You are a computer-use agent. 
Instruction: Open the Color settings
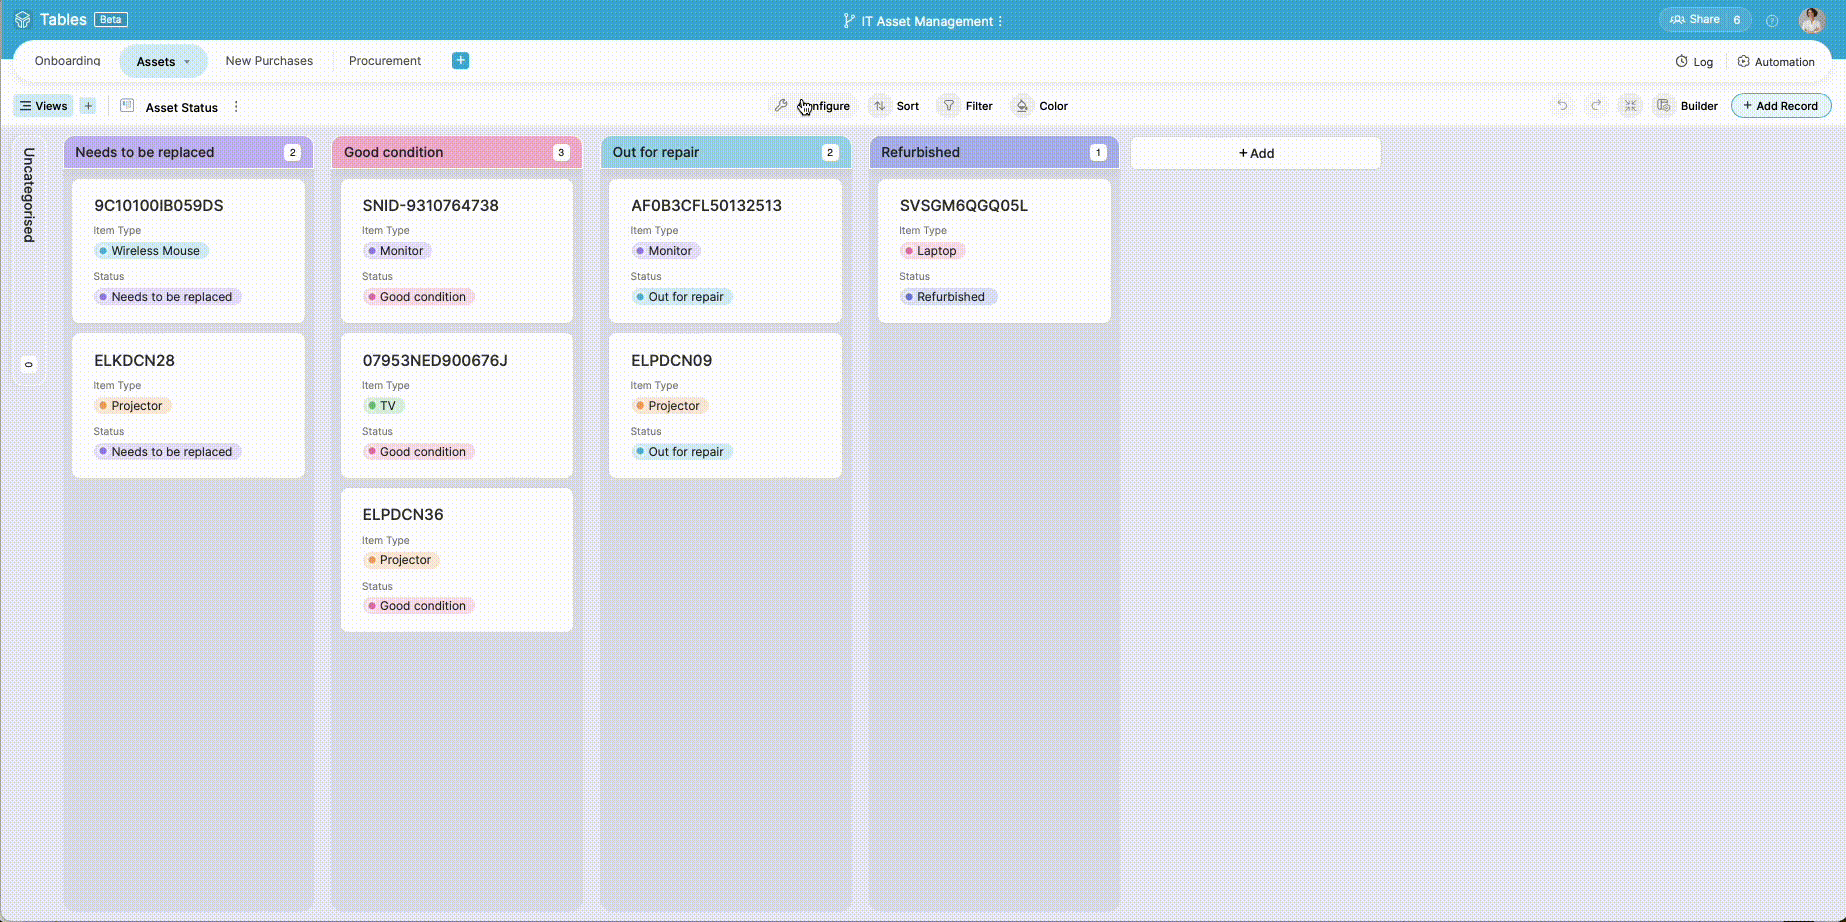(1040, 106)
